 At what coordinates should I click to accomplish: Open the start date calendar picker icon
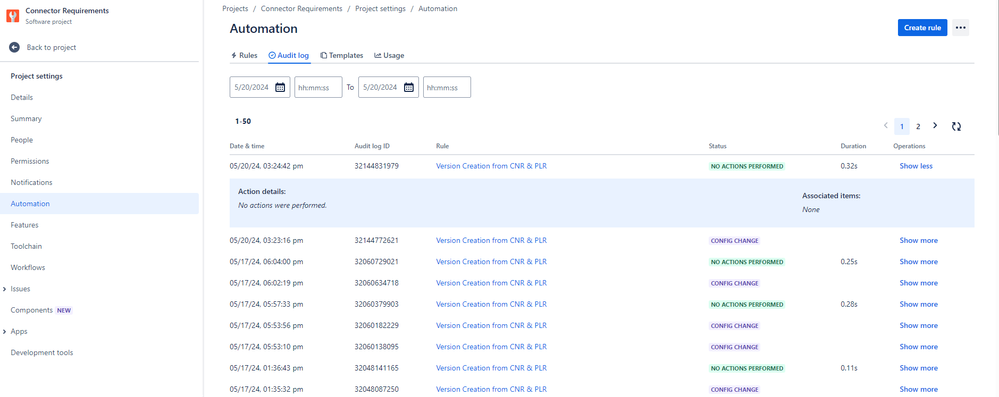pos(280,87)
